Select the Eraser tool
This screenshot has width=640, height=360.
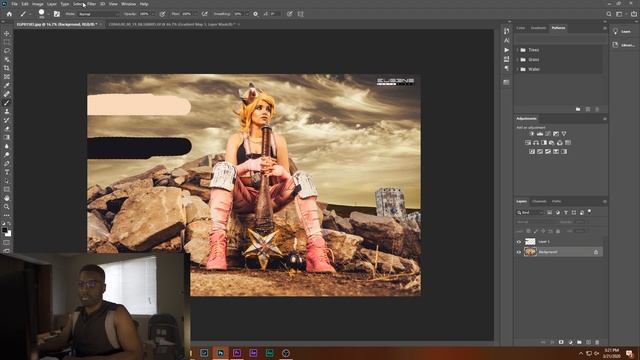point(7,129)
